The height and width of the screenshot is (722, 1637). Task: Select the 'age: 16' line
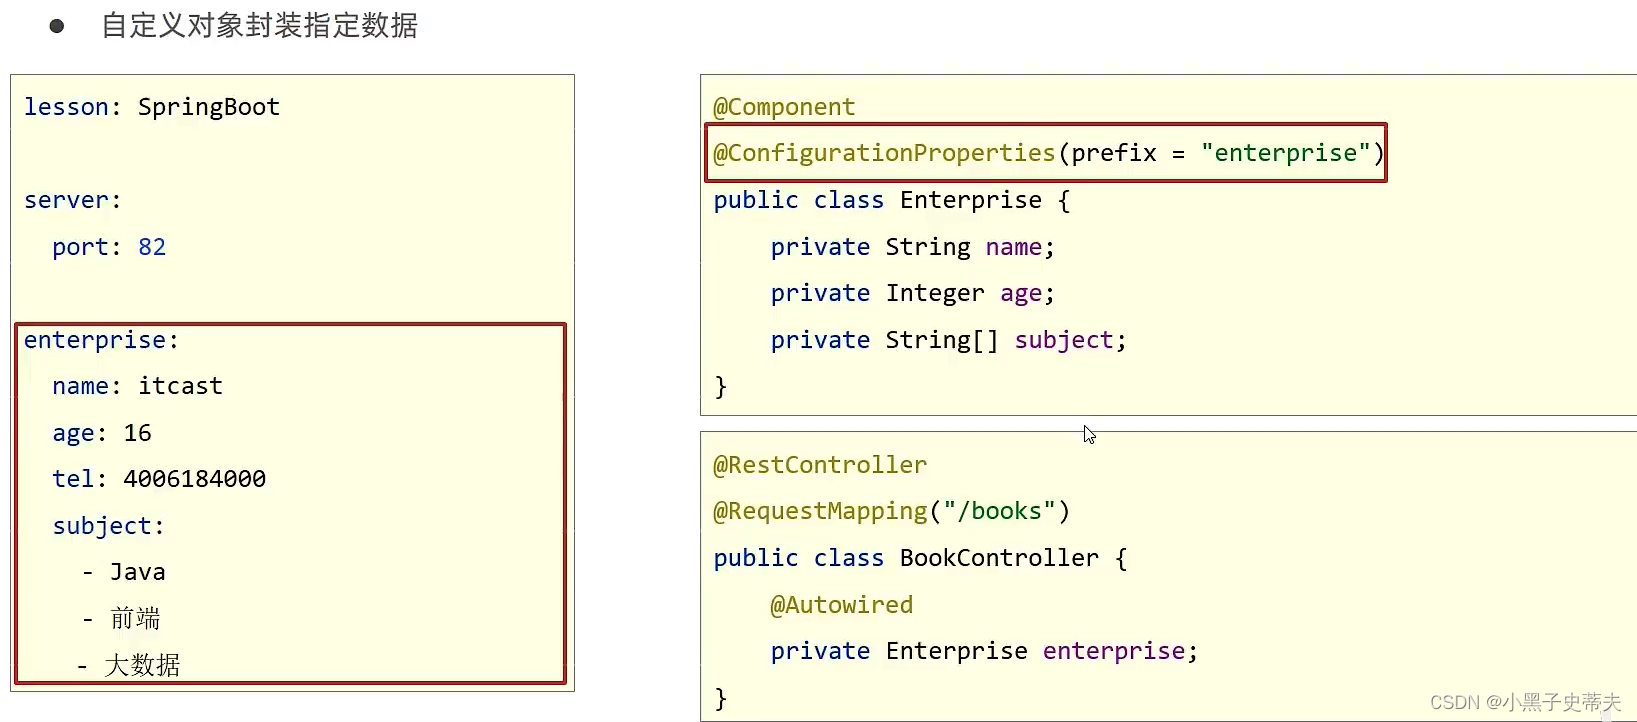point(102,434)
